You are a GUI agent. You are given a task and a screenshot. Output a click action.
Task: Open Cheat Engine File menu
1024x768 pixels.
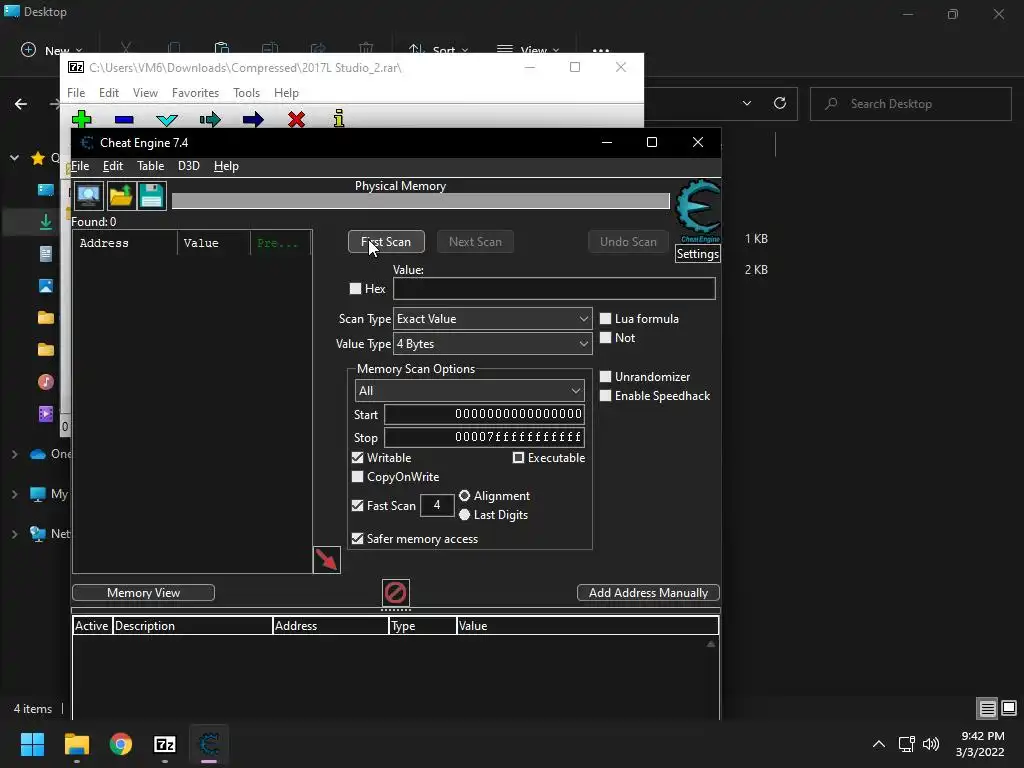click(x=80, y=166)
